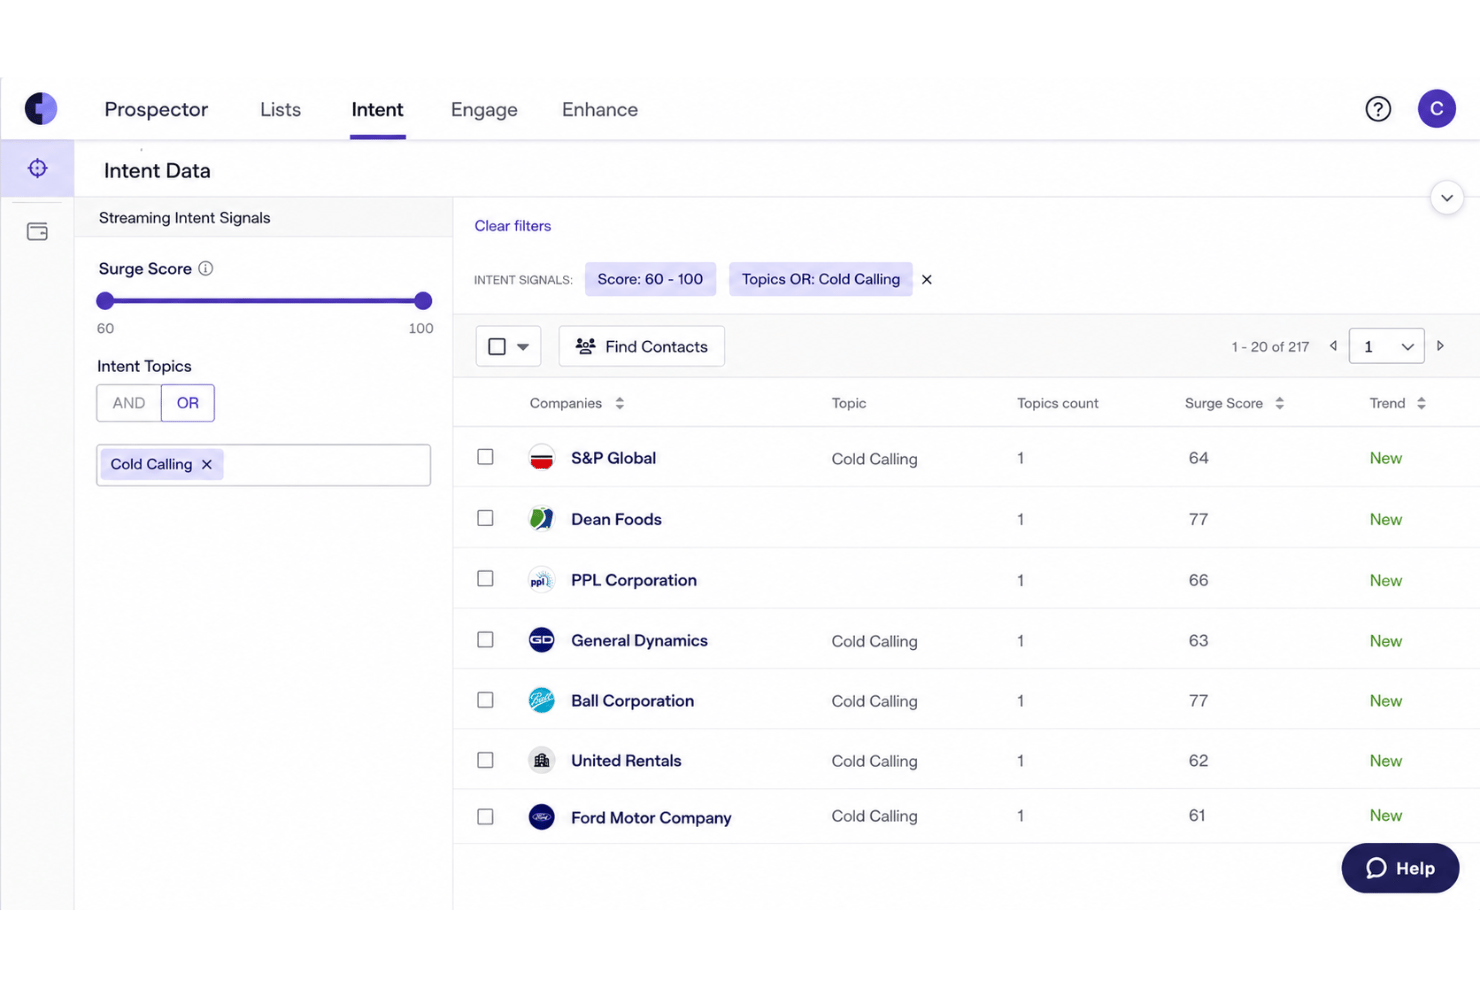
Task: Click the Score: 60 - 100 filter chip
Action: click(x=650, y=279)
